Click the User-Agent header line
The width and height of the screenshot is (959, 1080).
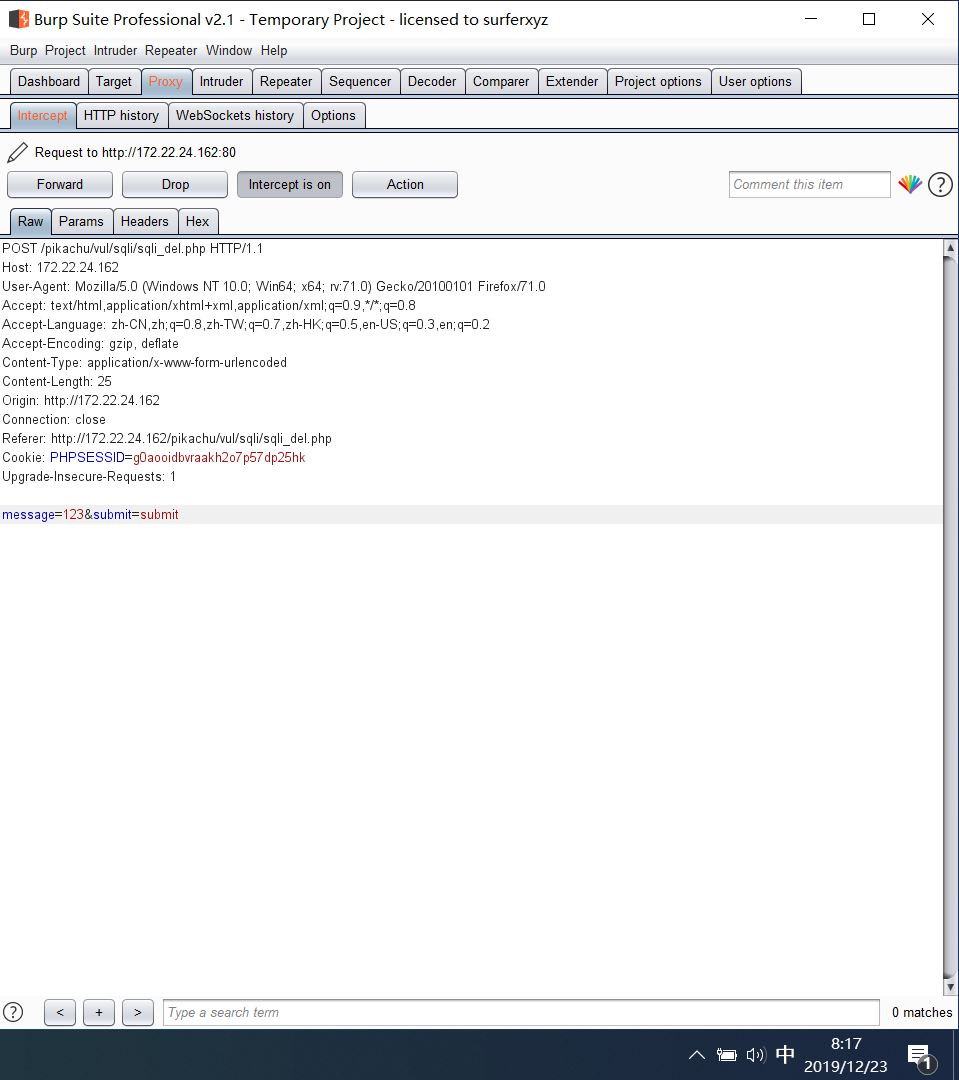(x=274, y=287)
